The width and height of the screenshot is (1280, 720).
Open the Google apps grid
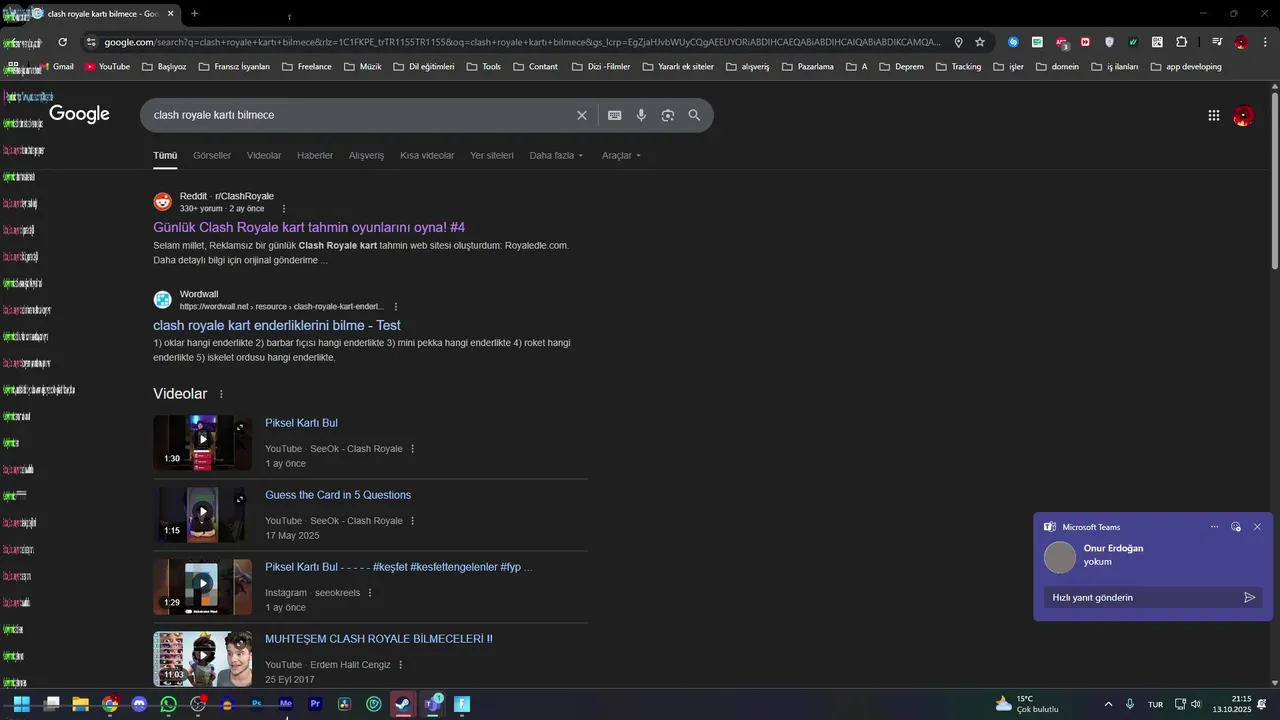coord(1214,115)
